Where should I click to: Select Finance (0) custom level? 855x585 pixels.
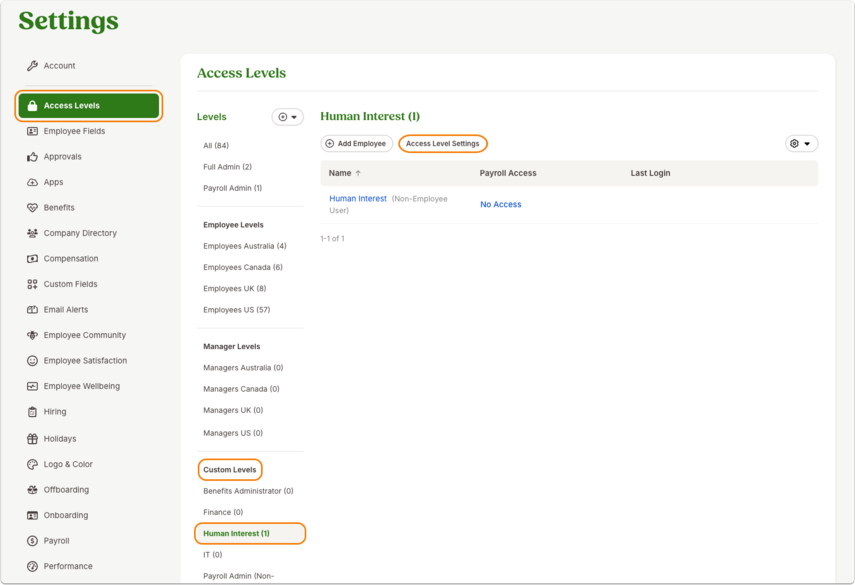click(223, 512)
